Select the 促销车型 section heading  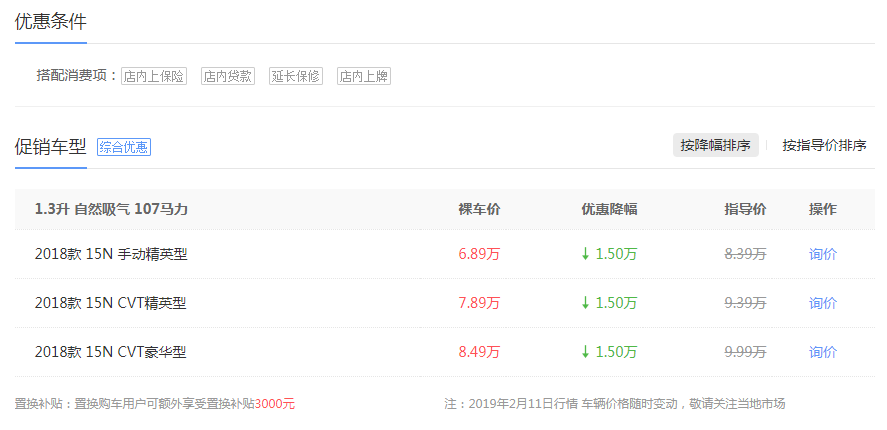(x=50, y=147)
